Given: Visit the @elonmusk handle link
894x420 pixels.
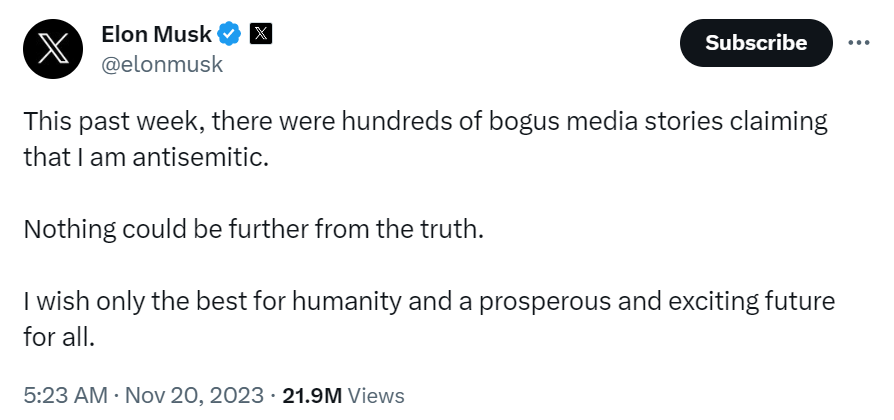Looking at the screenshot, I should [162, 64].
